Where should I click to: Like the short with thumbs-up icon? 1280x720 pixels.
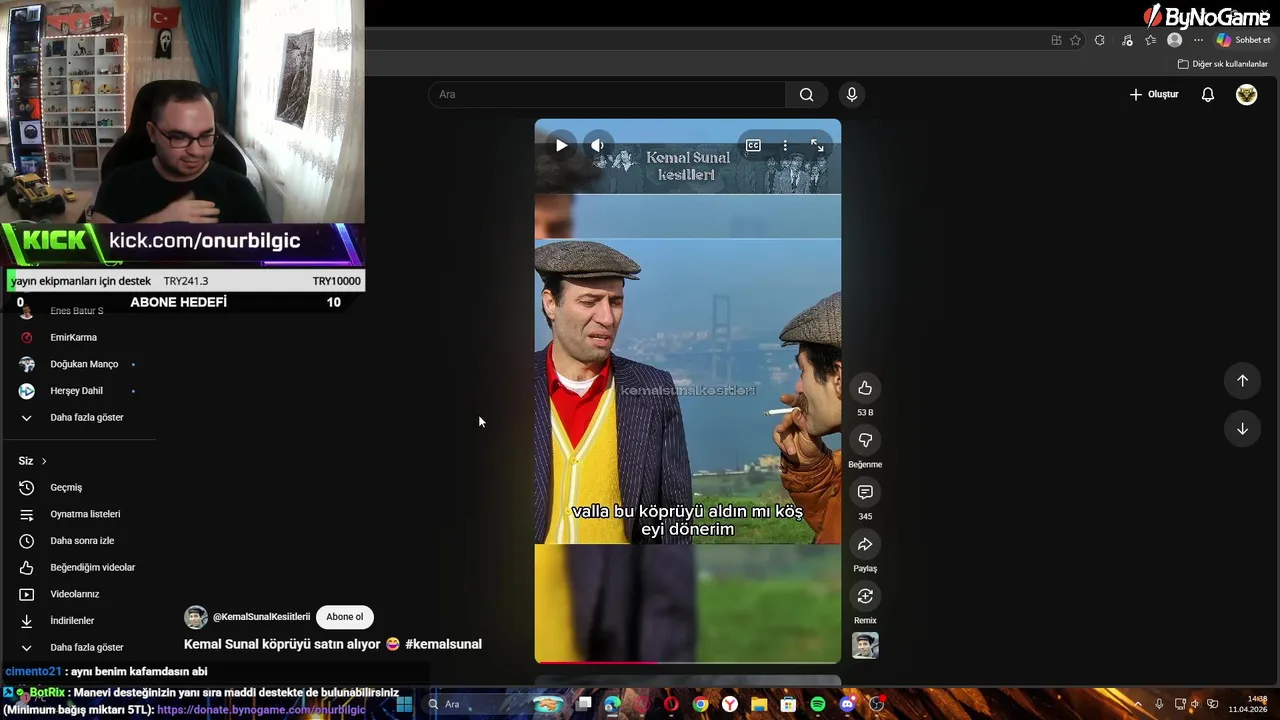(865, 388)
